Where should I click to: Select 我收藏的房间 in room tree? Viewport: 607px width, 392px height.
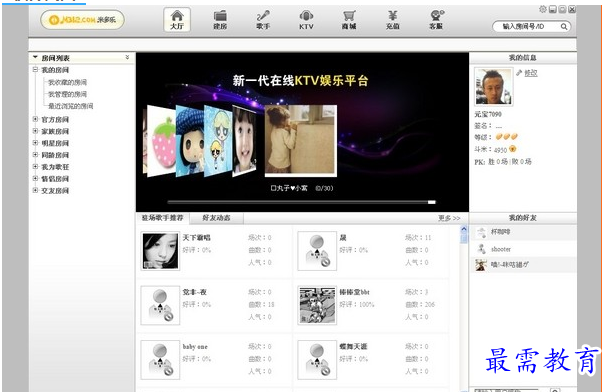click(x=67, y=82)
